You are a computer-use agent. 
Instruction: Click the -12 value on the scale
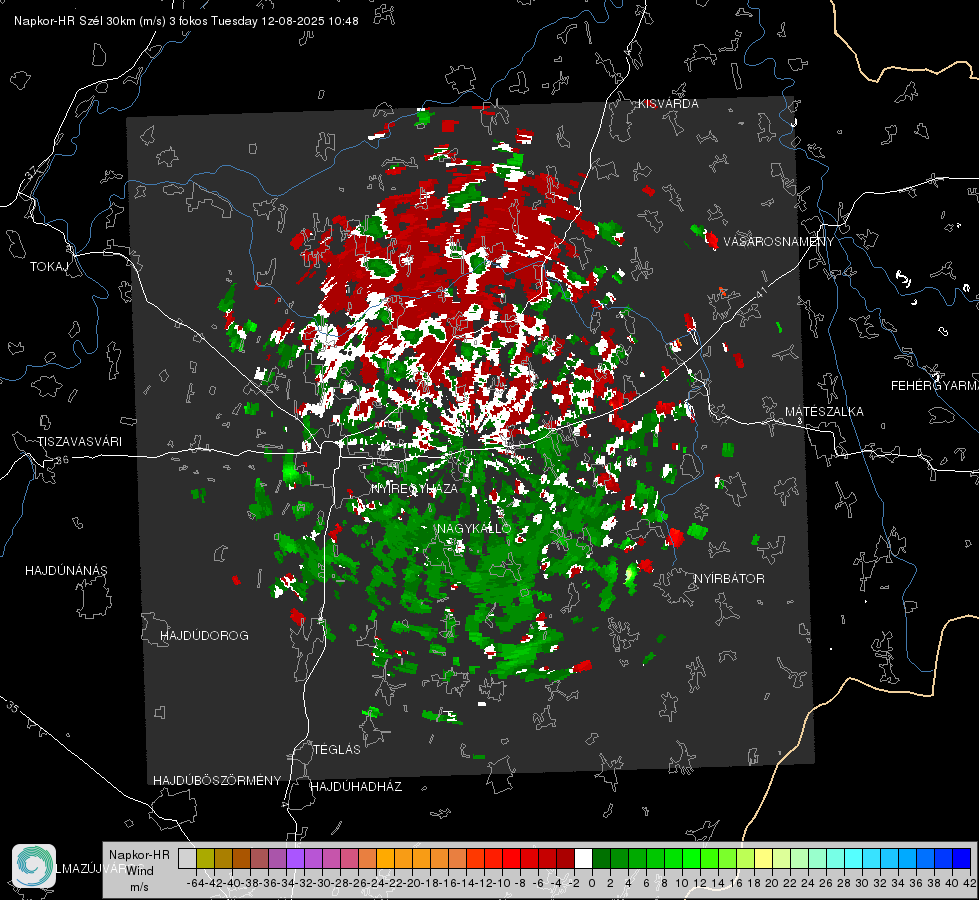(x=484, y=883)
